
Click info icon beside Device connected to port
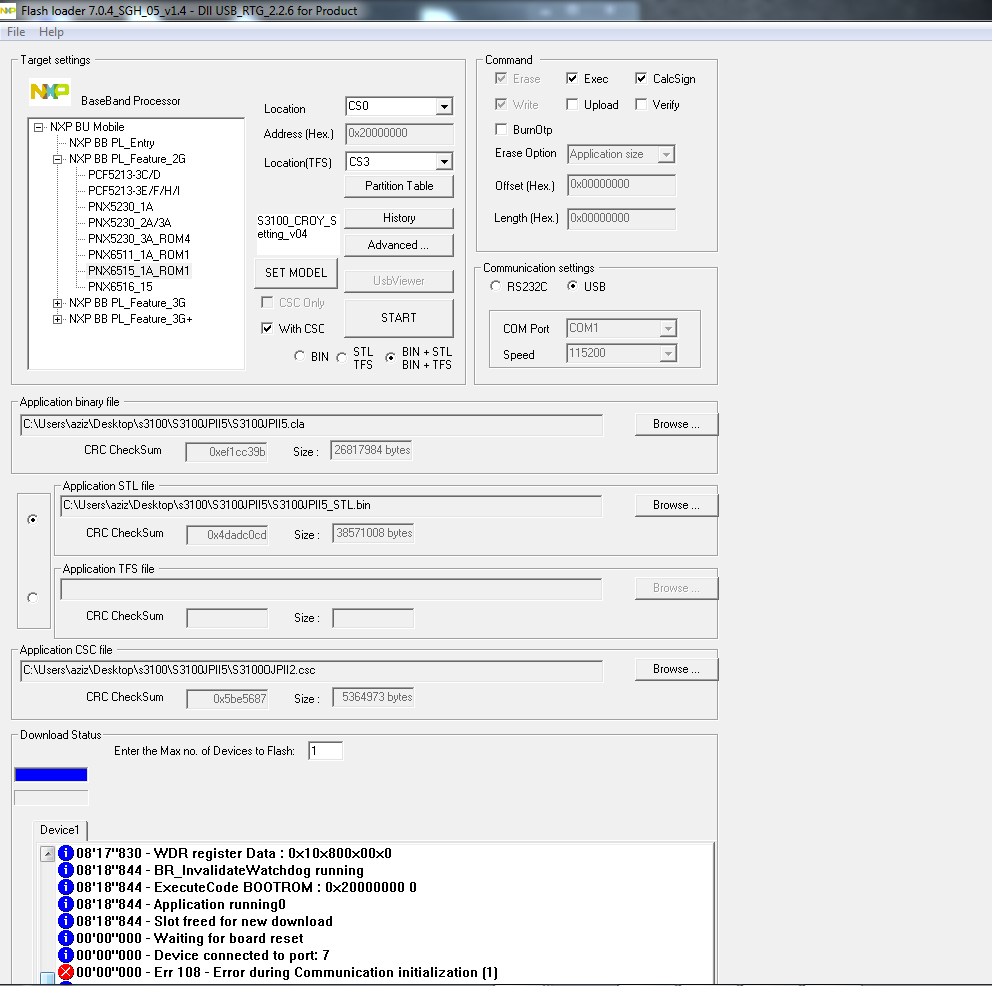pos(66,955)
